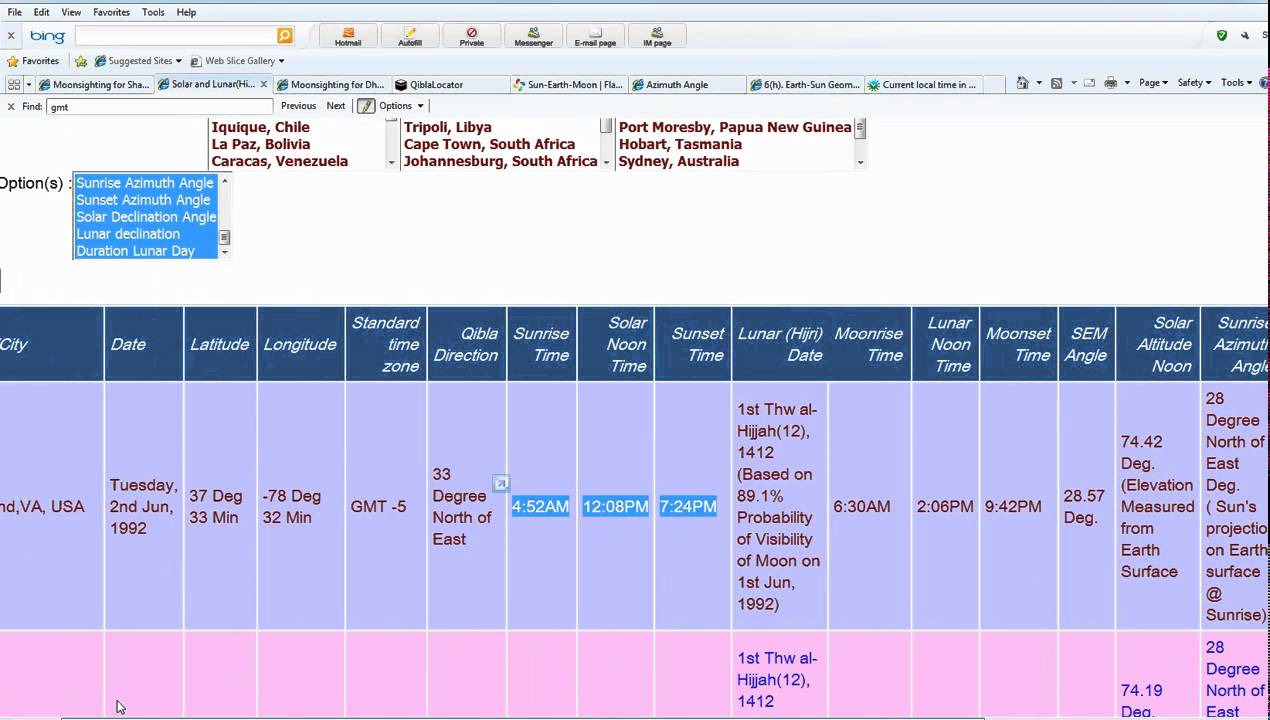
Task: Select Cape Town, South Africa
Action: 490,144
